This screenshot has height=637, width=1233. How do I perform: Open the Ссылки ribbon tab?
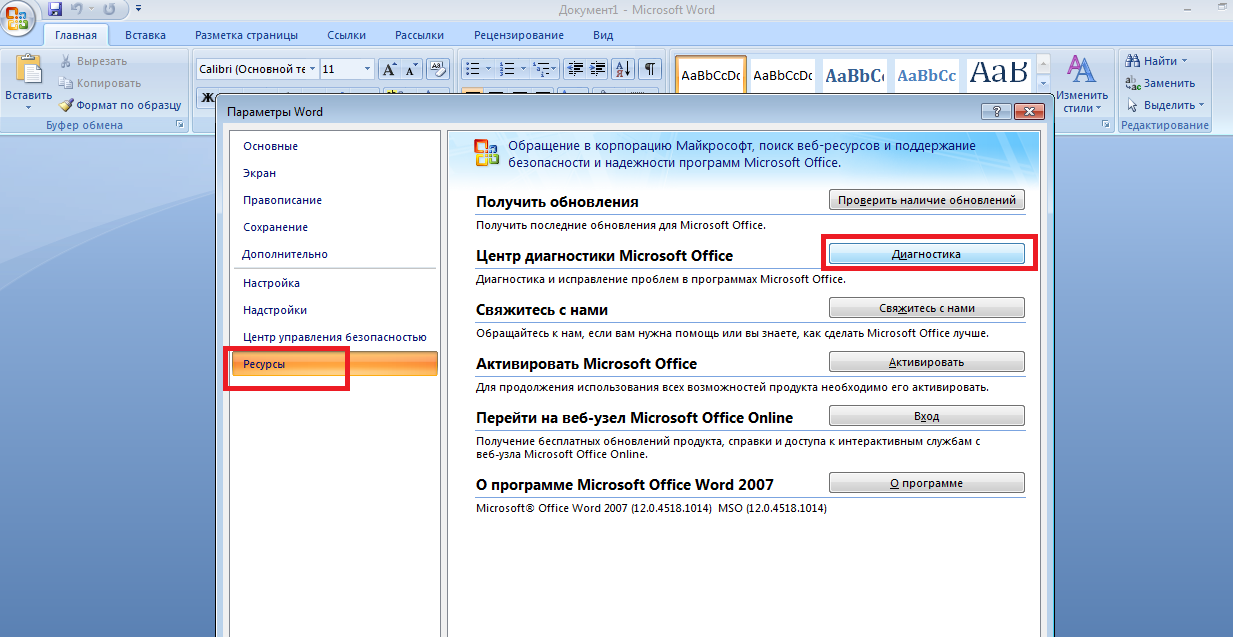(x=346, y=35)
